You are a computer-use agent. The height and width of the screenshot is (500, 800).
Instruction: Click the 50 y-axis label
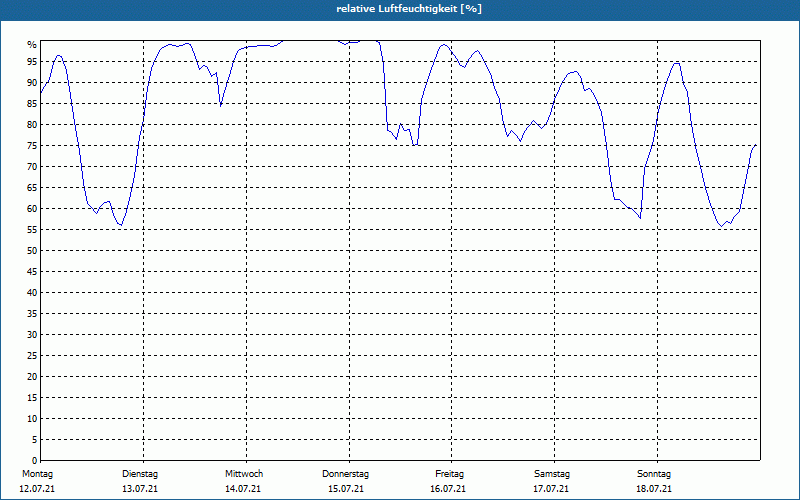tap(32, 251)
